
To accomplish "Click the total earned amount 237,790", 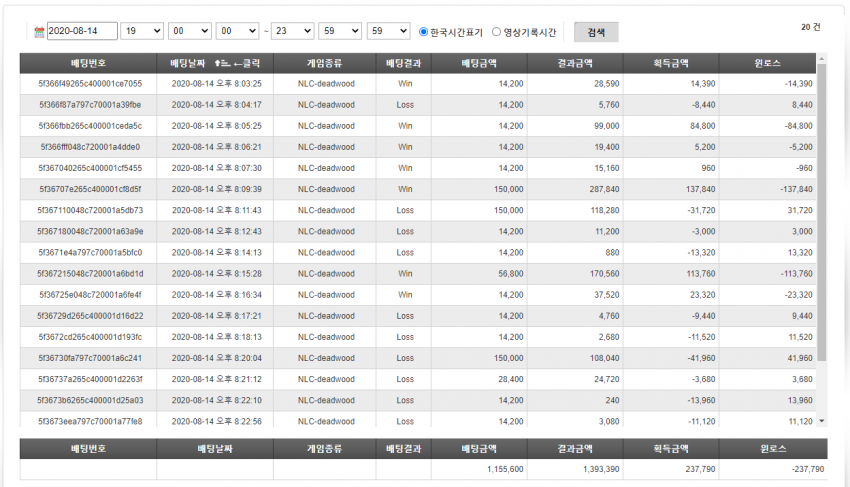I will click(x=700, y=469).
